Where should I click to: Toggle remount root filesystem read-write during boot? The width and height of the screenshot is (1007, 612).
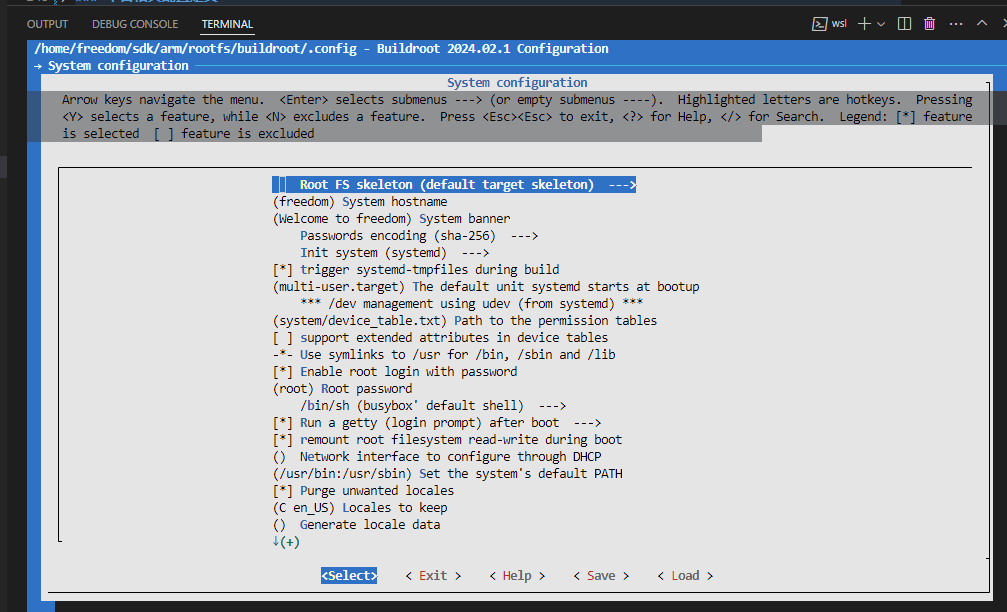tap(448, 440)
